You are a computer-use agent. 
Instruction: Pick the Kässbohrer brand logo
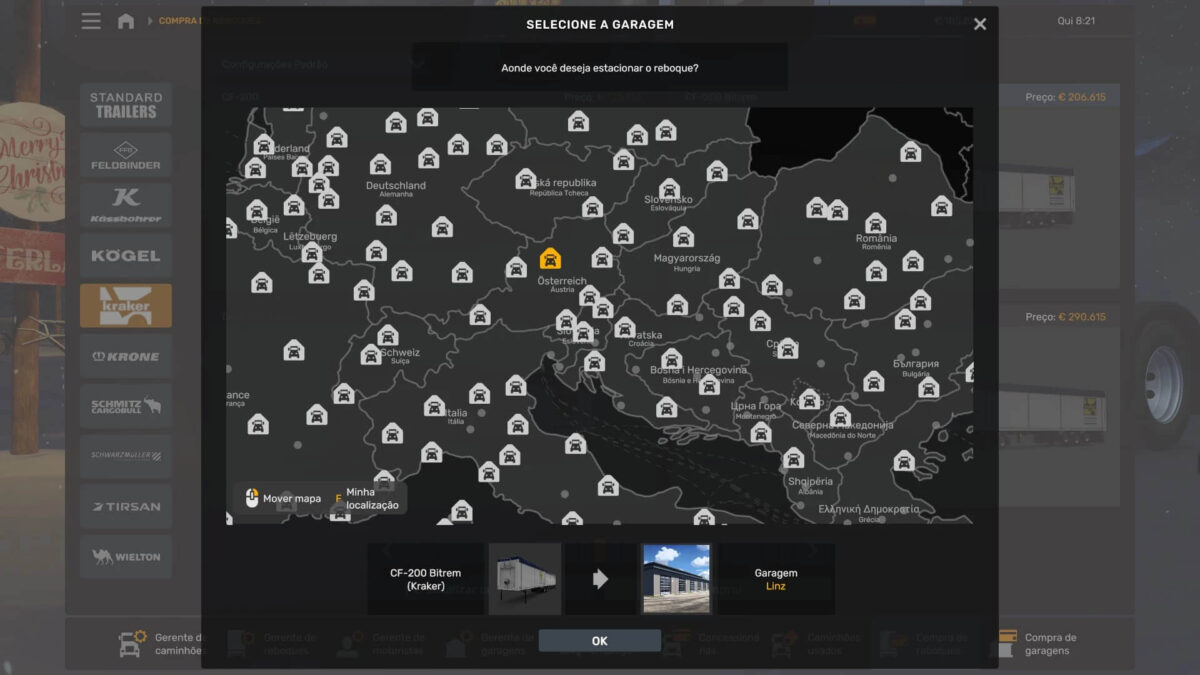coord(126,205)
